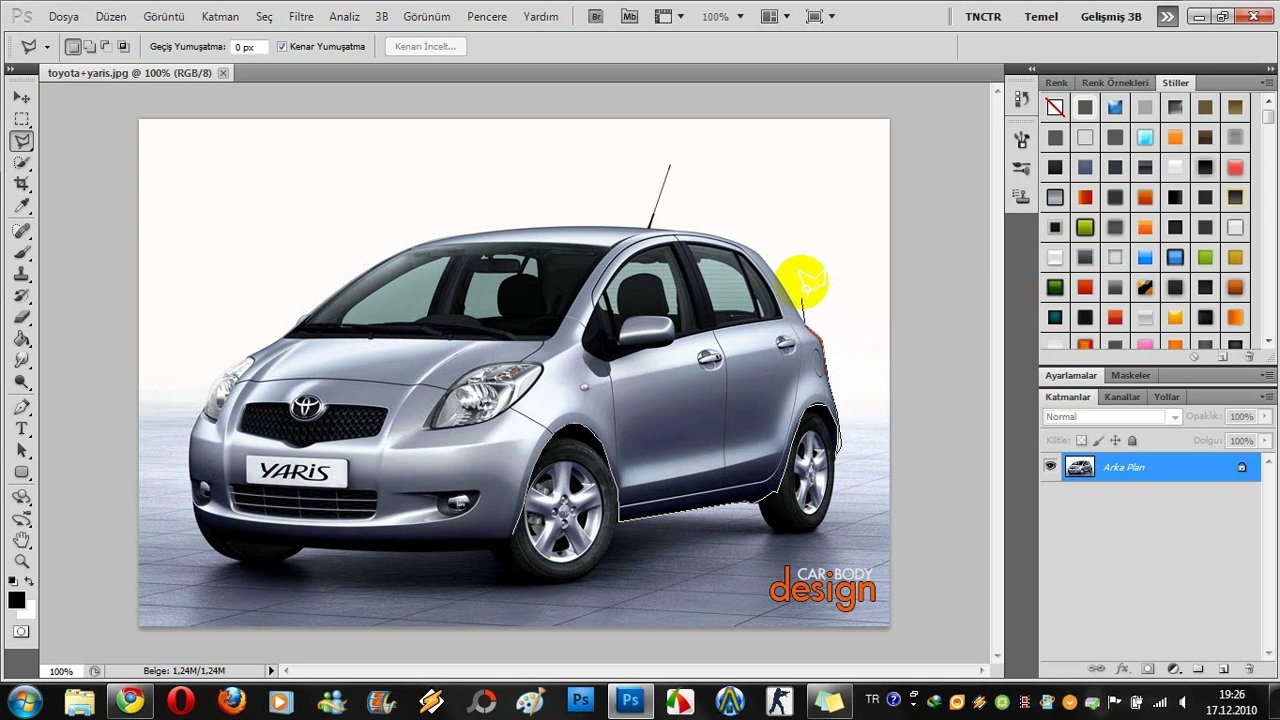The width and height of the screenshot is (1280, 720).
Task: Select the Zoom tool
Action: 21,561
